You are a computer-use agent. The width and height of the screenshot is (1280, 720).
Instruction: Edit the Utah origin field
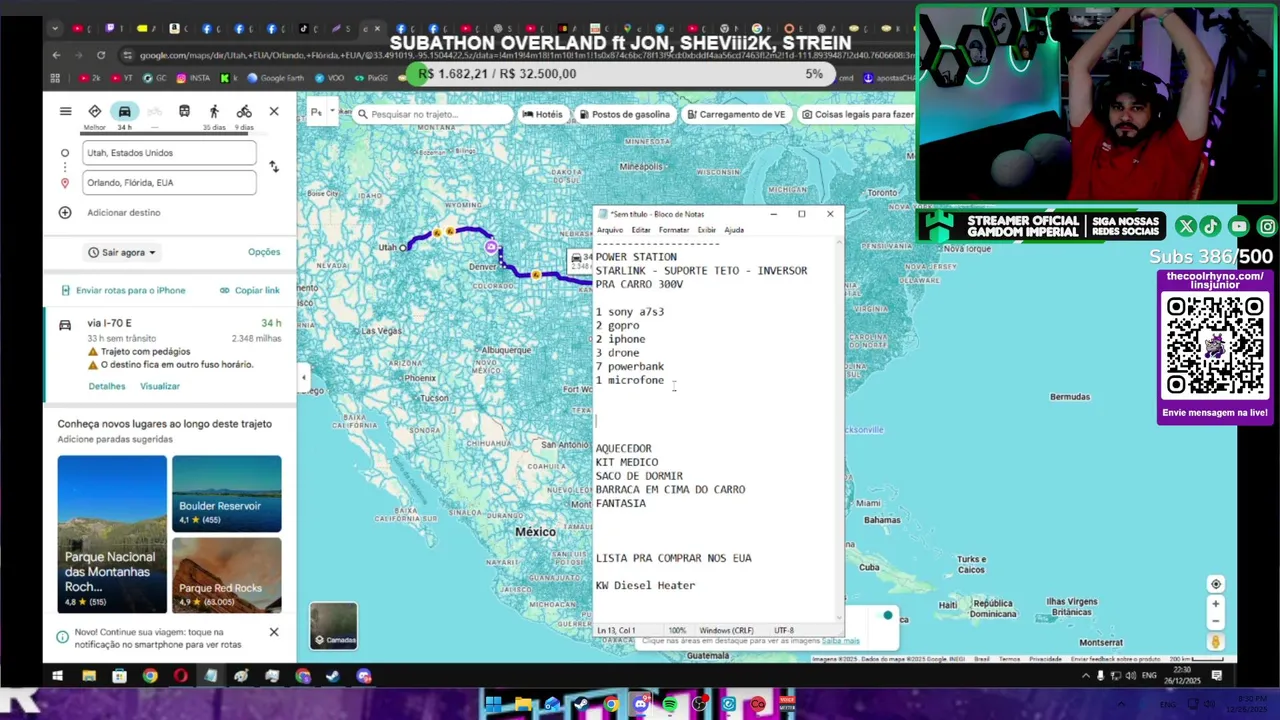click(169, 153)
